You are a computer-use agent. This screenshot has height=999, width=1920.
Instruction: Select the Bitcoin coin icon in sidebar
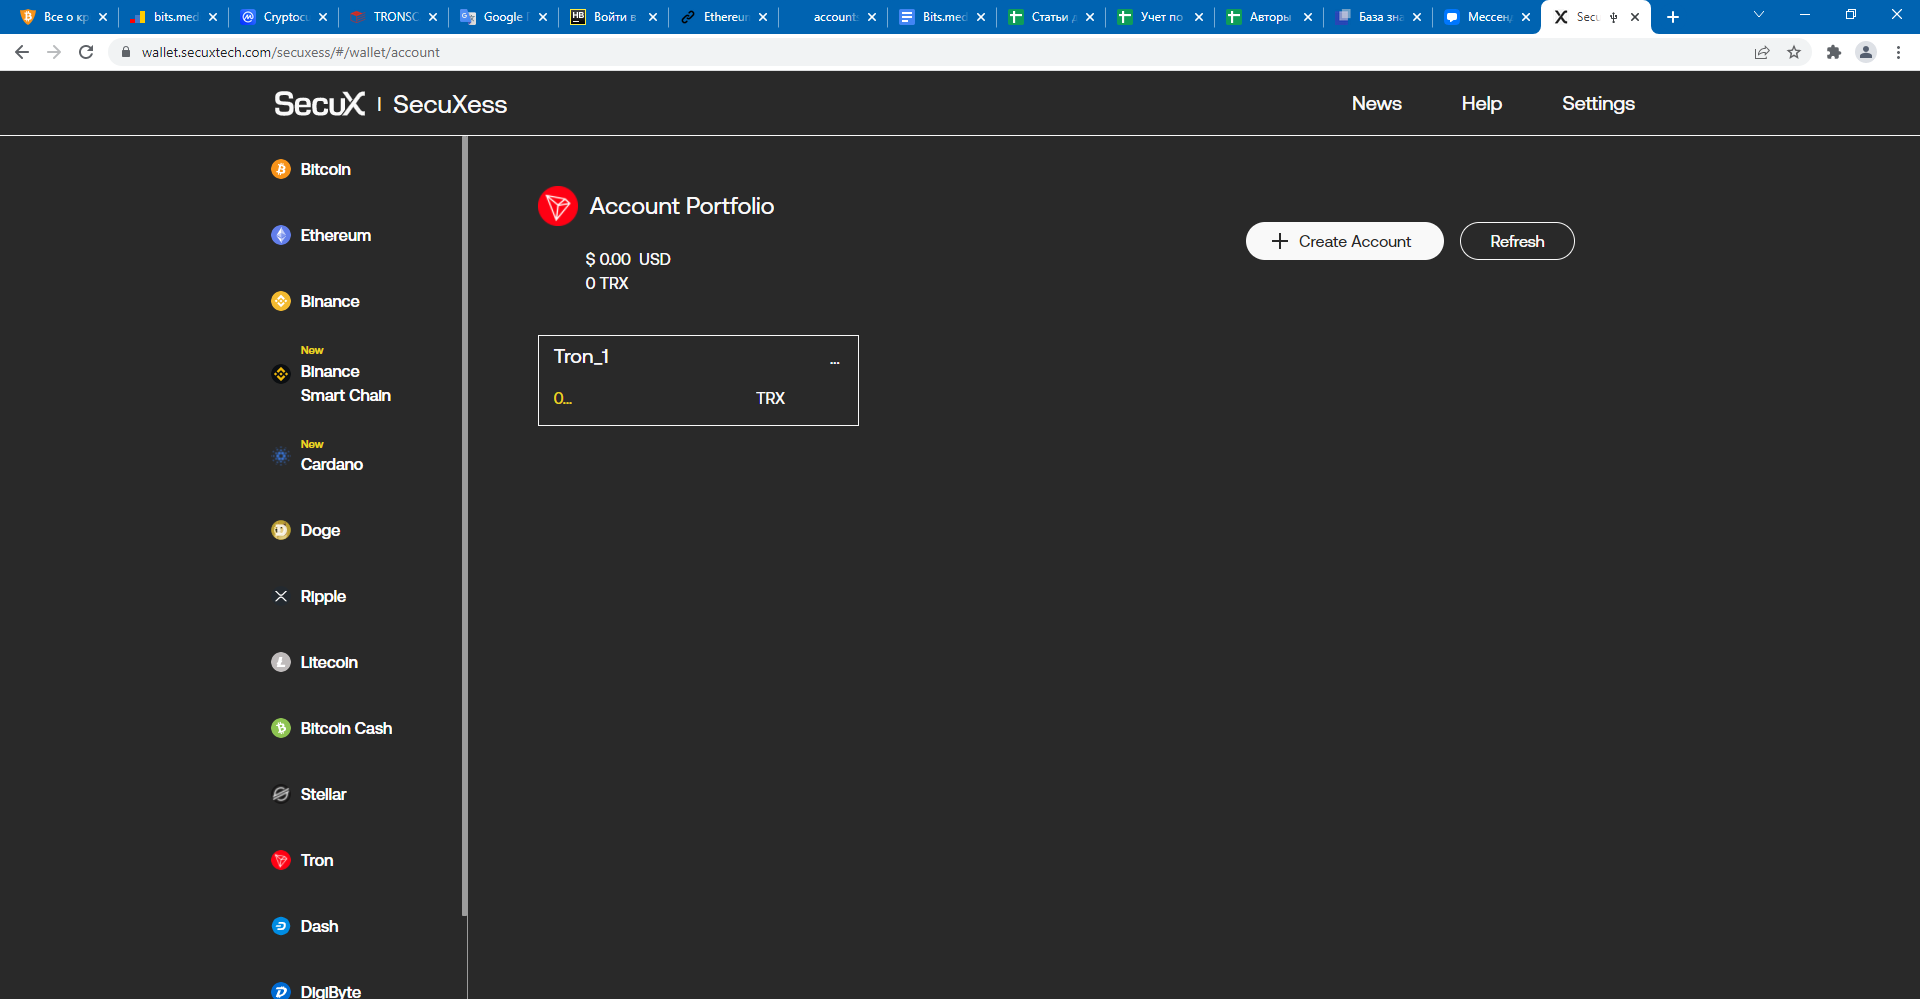281,169
